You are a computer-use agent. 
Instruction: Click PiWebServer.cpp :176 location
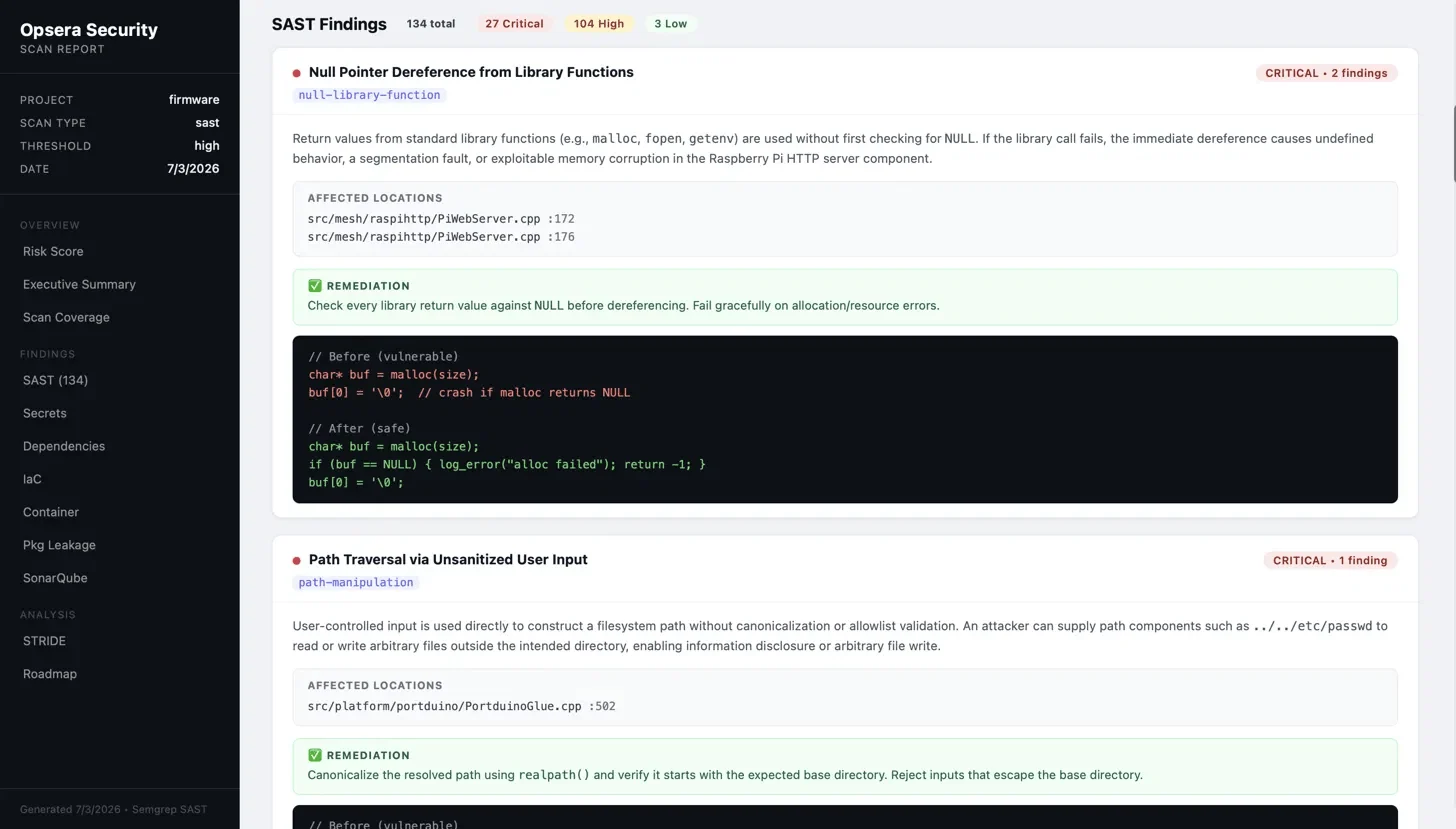(x=441, y=237)
